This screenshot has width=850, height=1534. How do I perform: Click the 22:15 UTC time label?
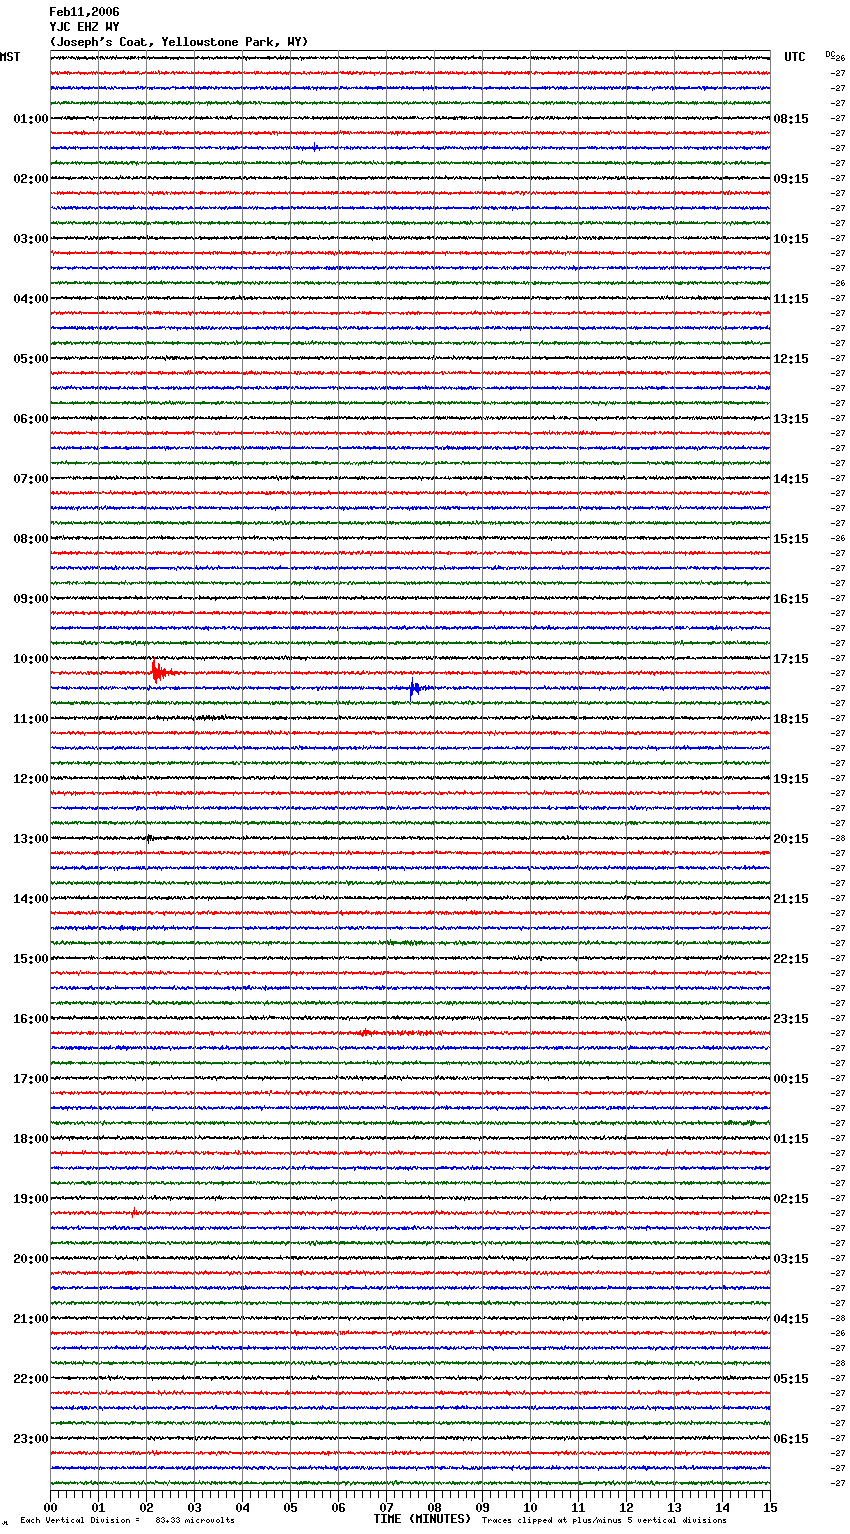[791, 959]
